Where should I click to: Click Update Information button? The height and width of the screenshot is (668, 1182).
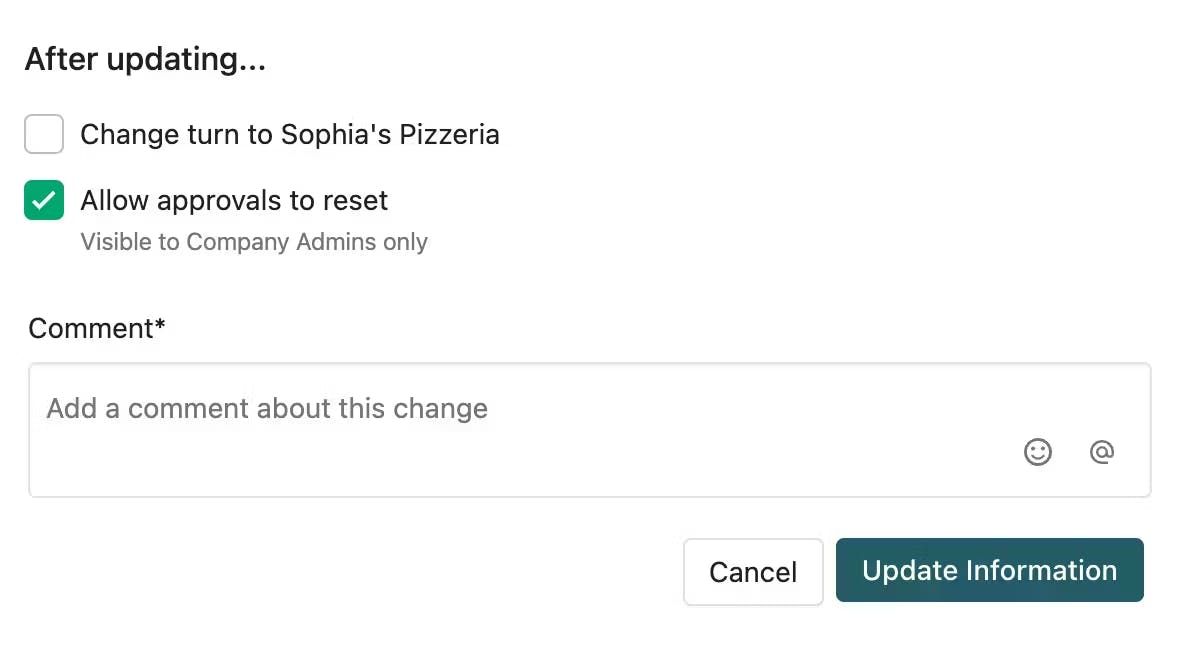point(989,570)
